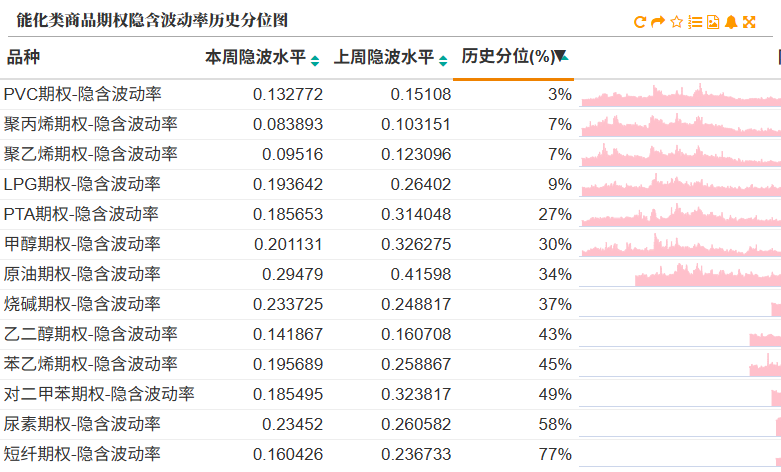Click the 43% percentile cell
781x472 pixels.
tap(555, 334)
